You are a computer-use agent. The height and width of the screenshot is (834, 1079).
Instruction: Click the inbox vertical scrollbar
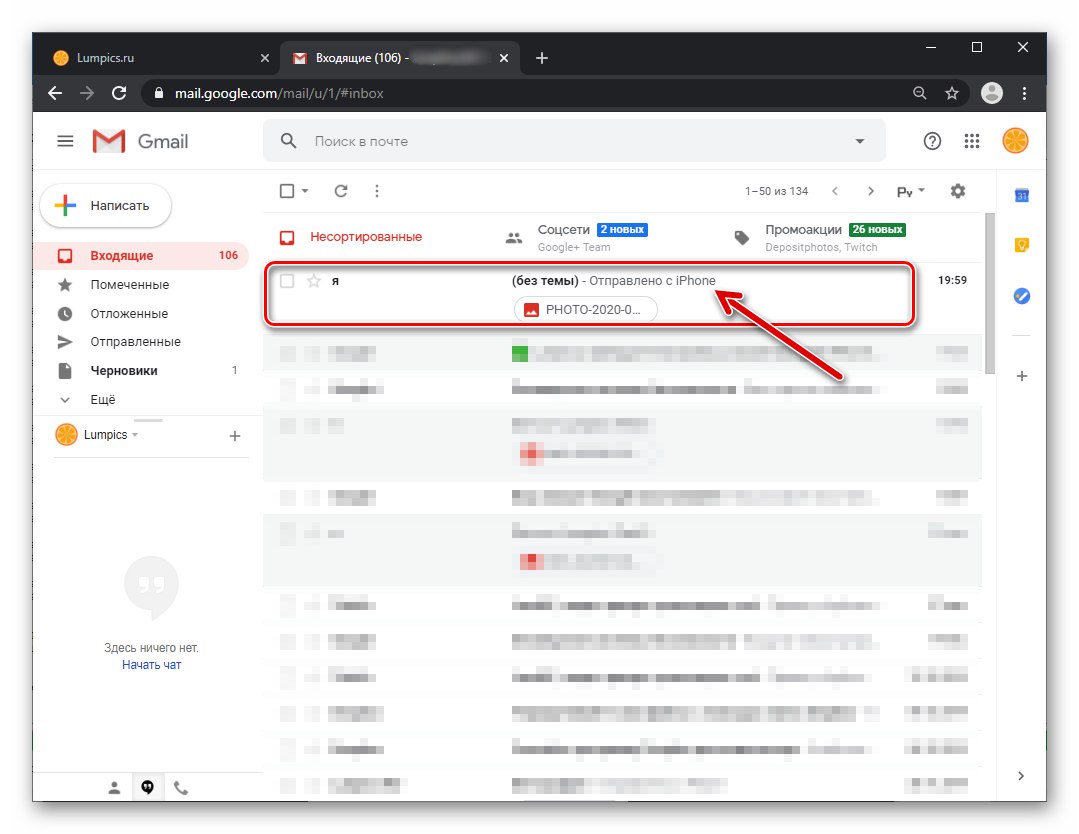point(990,294)
